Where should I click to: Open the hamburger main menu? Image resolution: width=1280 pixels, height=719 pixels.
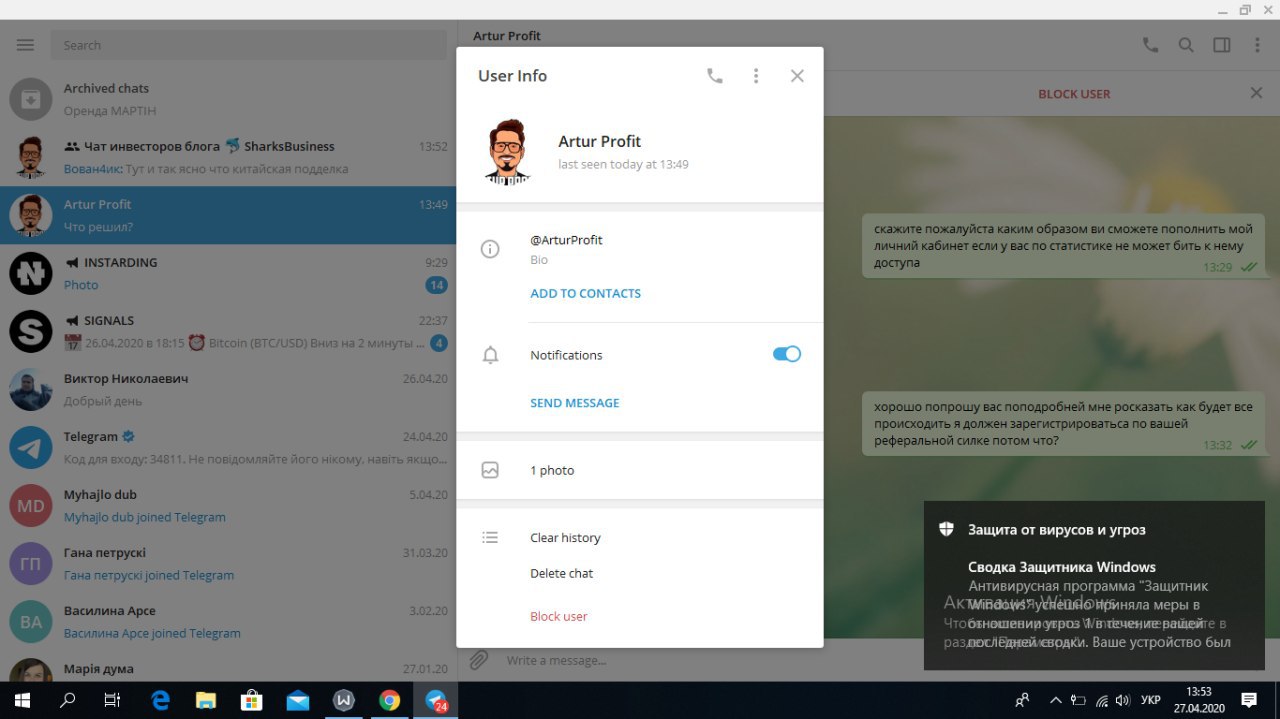26,45
